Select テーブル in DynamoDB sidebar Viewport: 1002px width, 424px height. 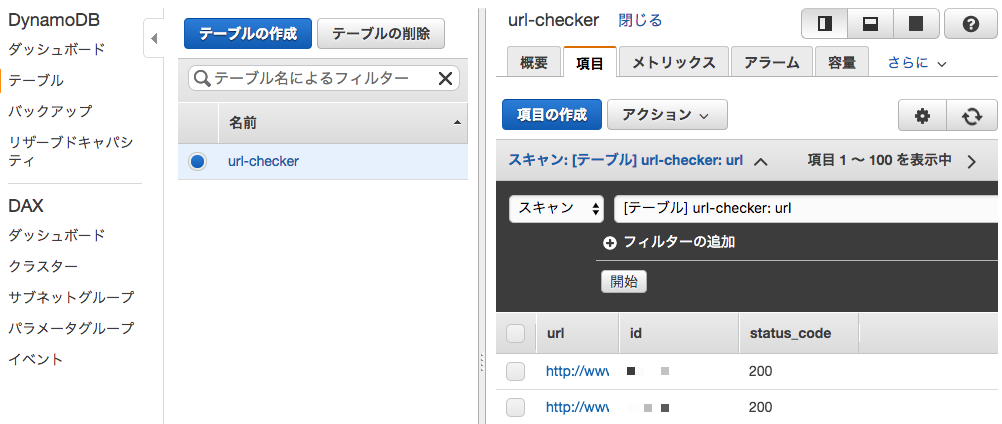tap(36, 80)
